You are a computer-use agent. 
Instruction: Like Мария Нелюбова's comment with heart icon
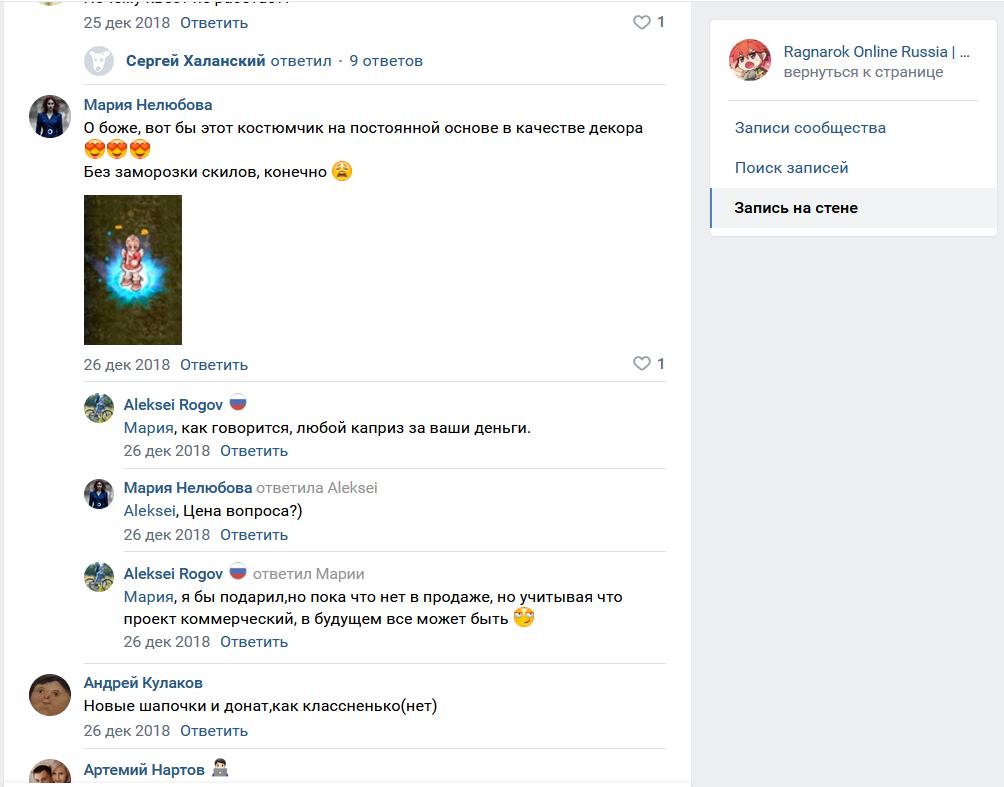(642, 364)
